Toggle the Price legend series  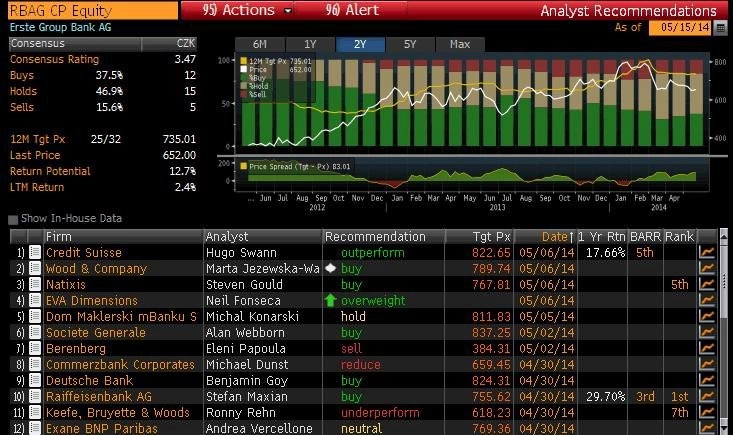coord(275,69)
